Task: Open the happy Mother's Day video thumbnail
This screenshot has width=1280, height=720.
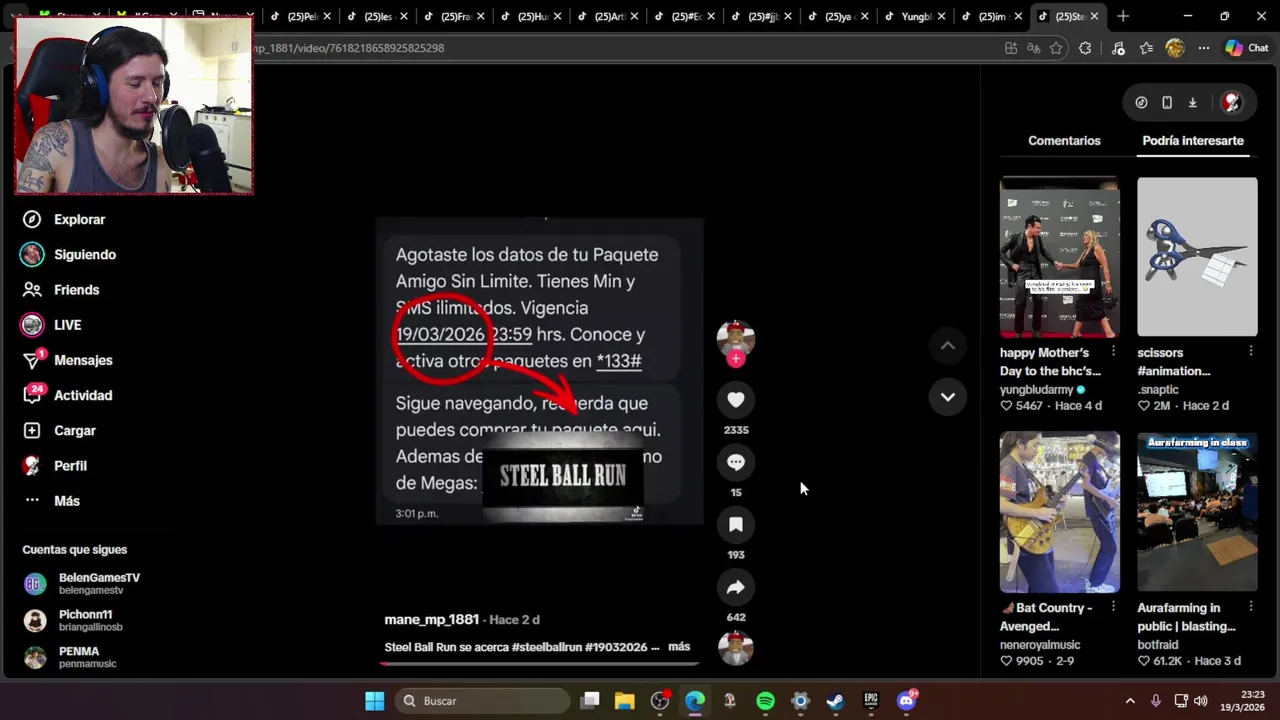Action: pyautogui.click(x=1060, y=257)
